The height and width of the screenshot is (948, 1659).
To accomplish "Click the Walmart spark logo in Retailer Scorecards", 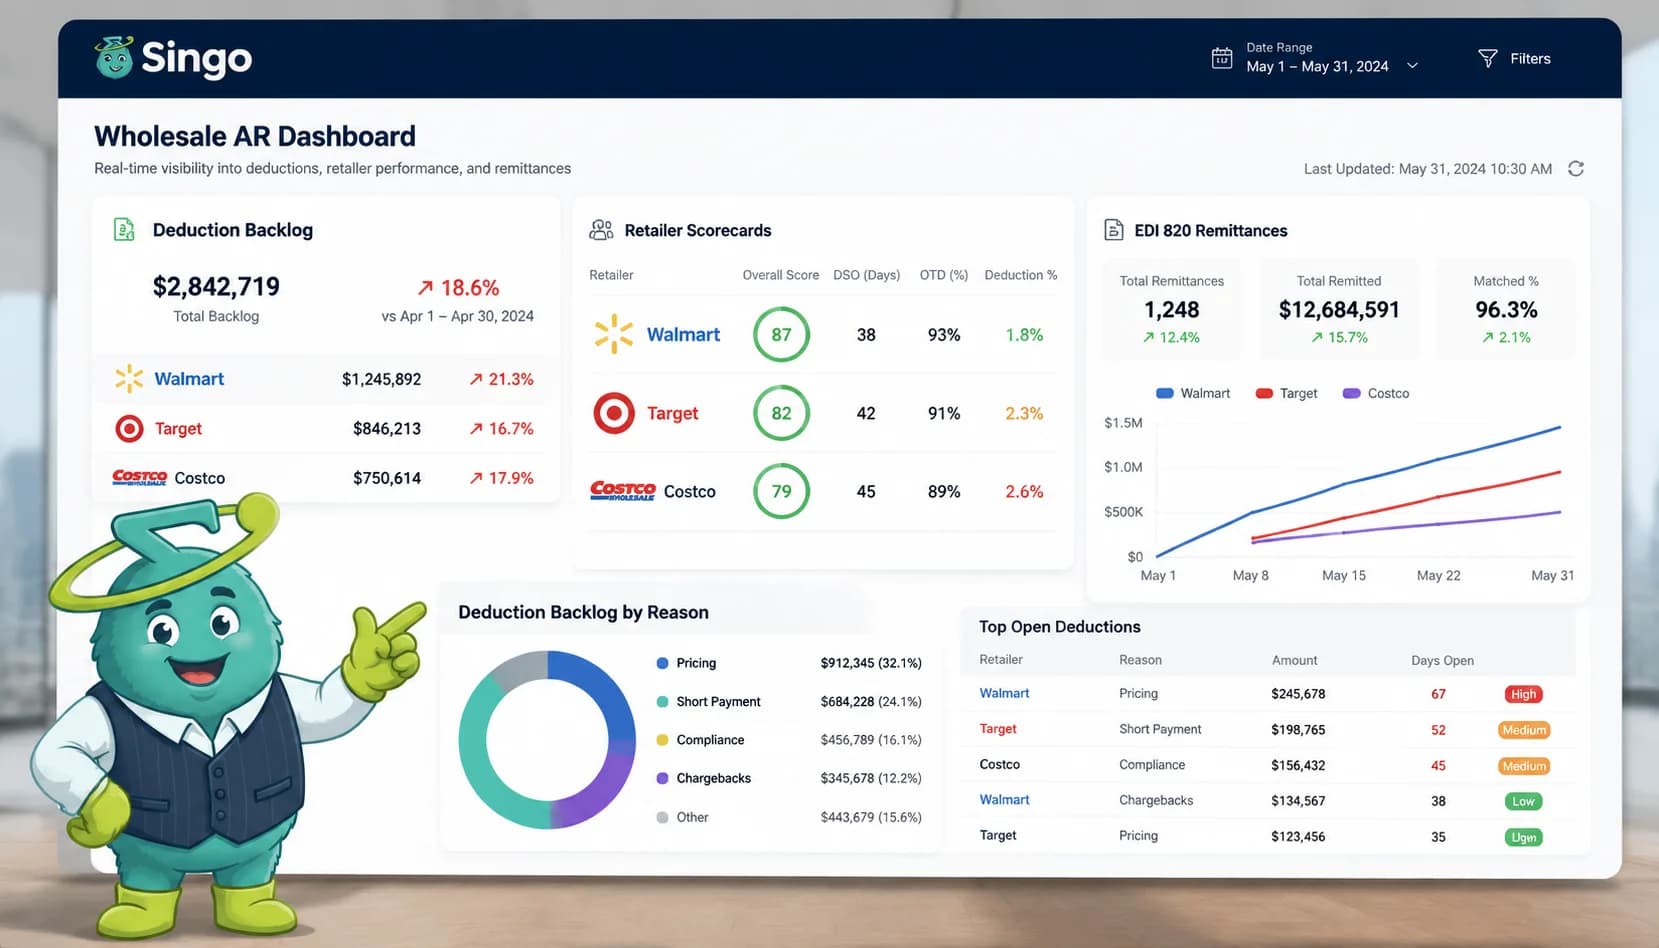I will (x=613, y=334).
